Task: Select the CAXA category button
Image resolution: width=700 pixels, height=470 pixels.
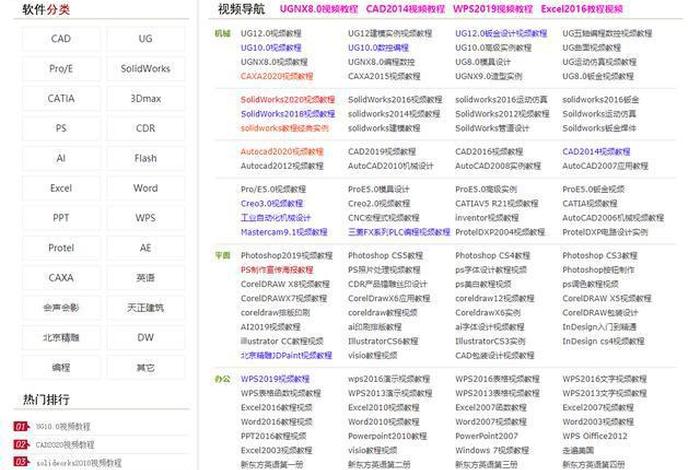Action: pos(61,278)
